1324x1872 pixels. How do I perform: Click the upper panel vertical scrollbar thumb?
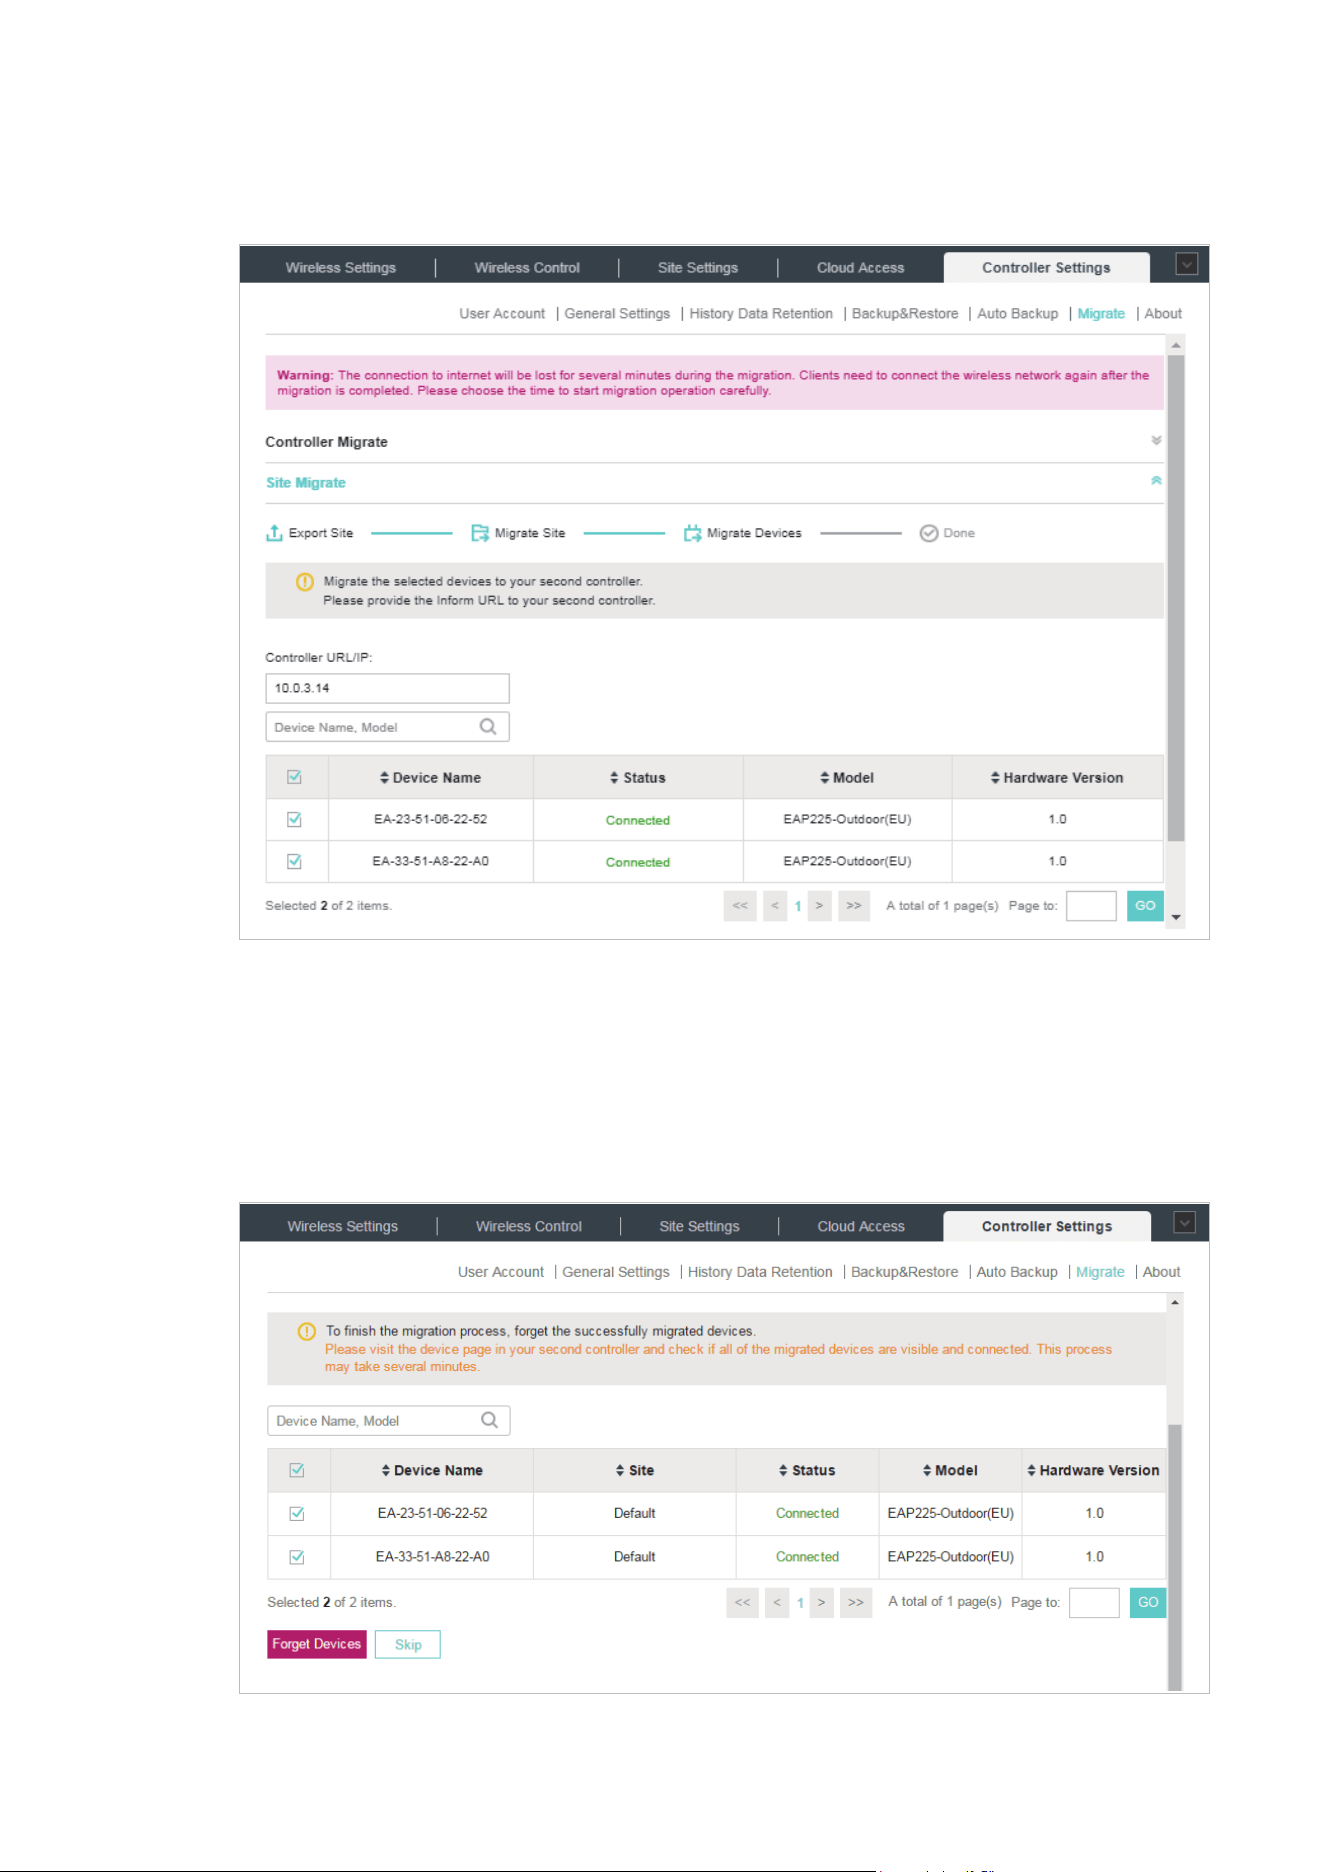pyautogui.click(x=1176, y=598)
